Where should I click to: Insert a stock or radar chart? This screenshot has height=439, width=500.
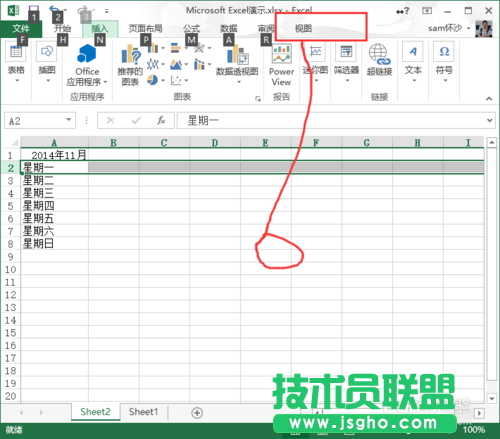199,48
